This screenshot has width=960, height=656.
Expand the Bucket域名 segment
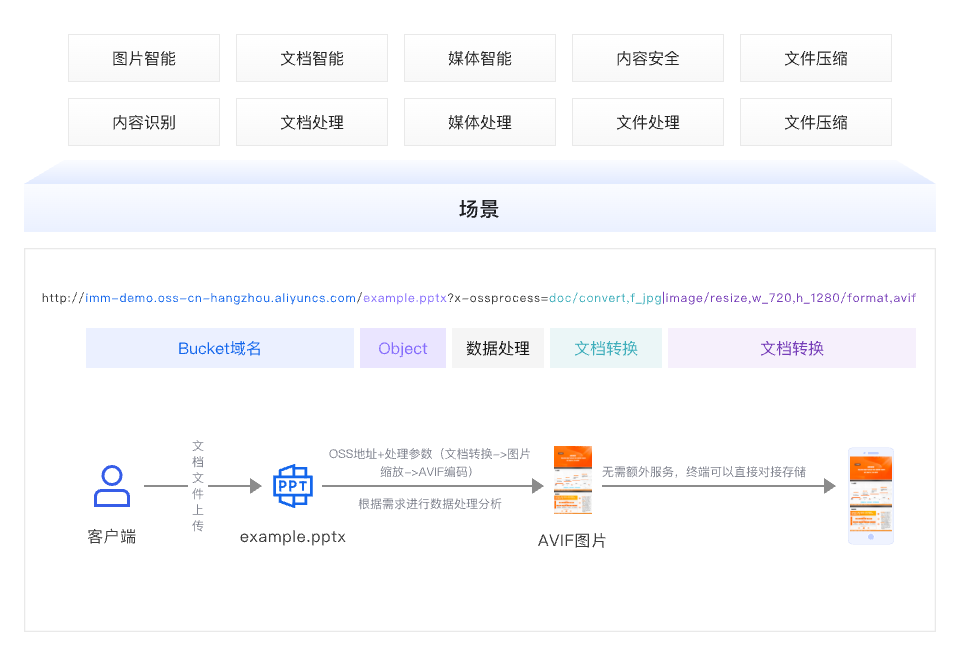219,348
